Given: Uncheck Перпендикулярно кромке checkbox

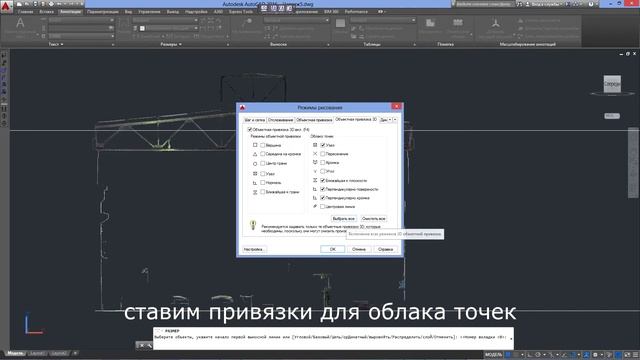Looking at the screenshot, I should pyautogui.click(x=323, y=198).
